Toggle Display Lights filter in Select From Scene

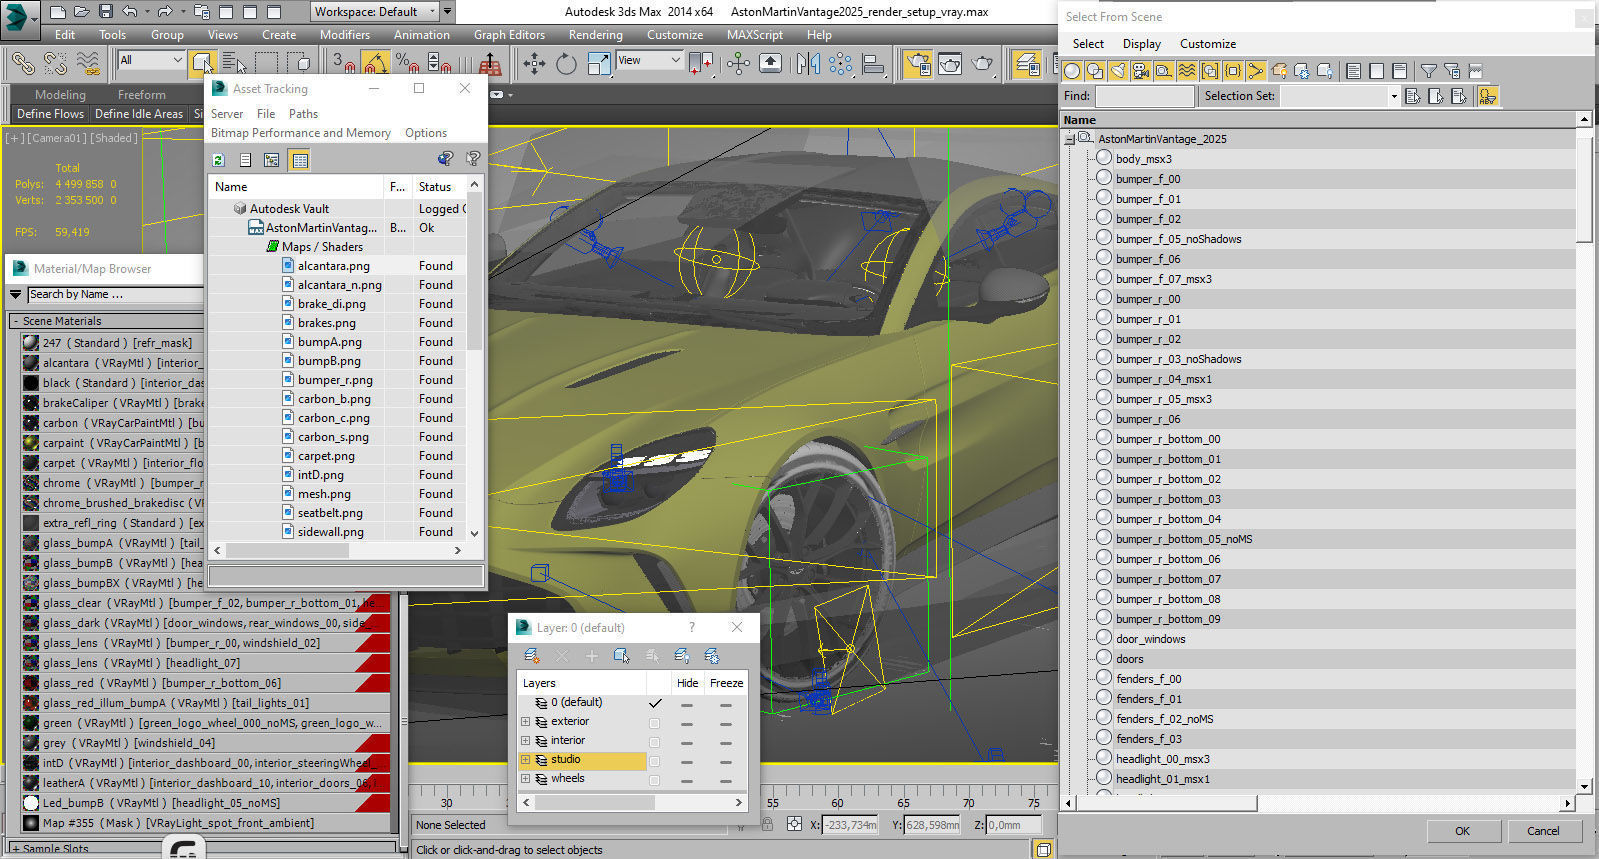[1118, 71]
